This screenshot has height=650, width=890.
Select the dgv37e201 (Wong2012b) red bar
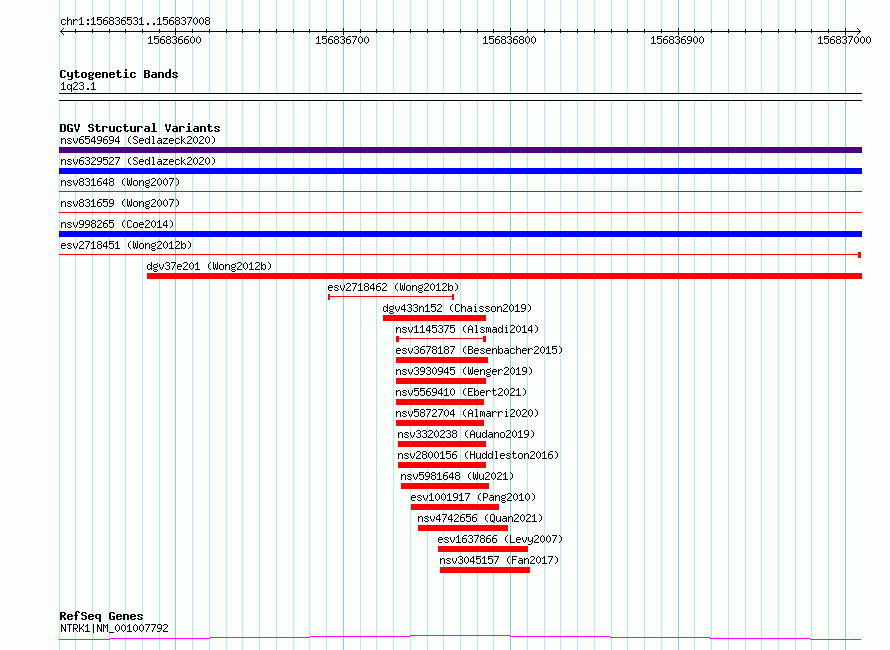click(x=505, y=276)
